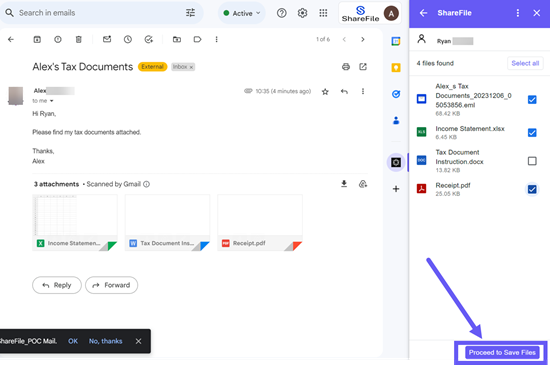Print the email conversation

tap(346, 67)
